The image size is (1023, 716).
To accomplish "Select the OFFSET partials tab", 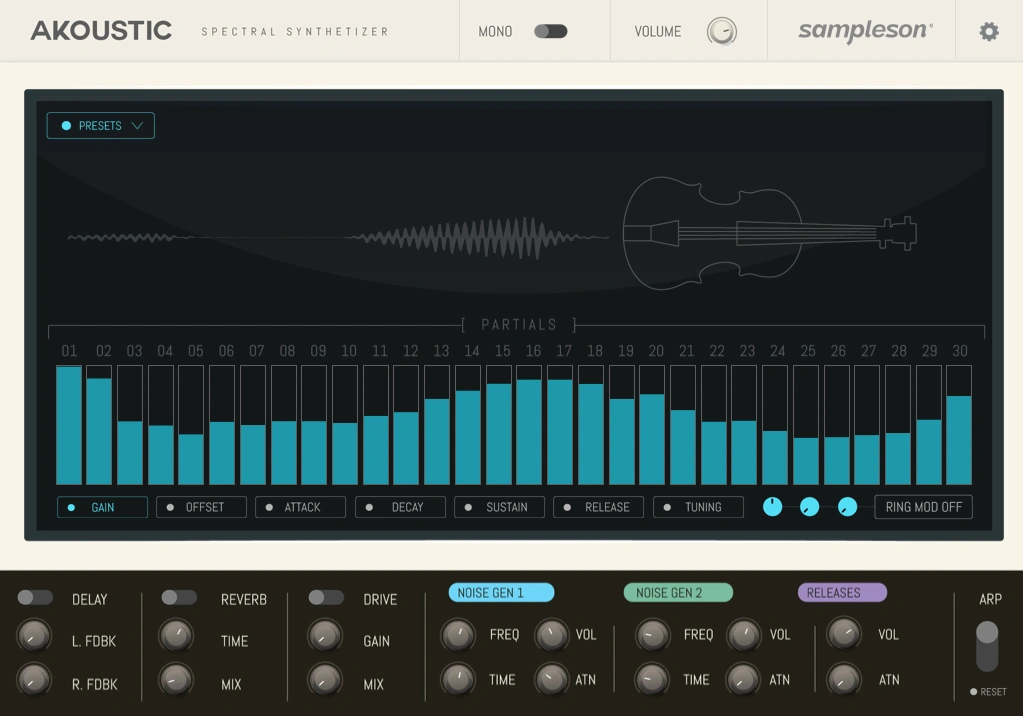I will point(202,507).
